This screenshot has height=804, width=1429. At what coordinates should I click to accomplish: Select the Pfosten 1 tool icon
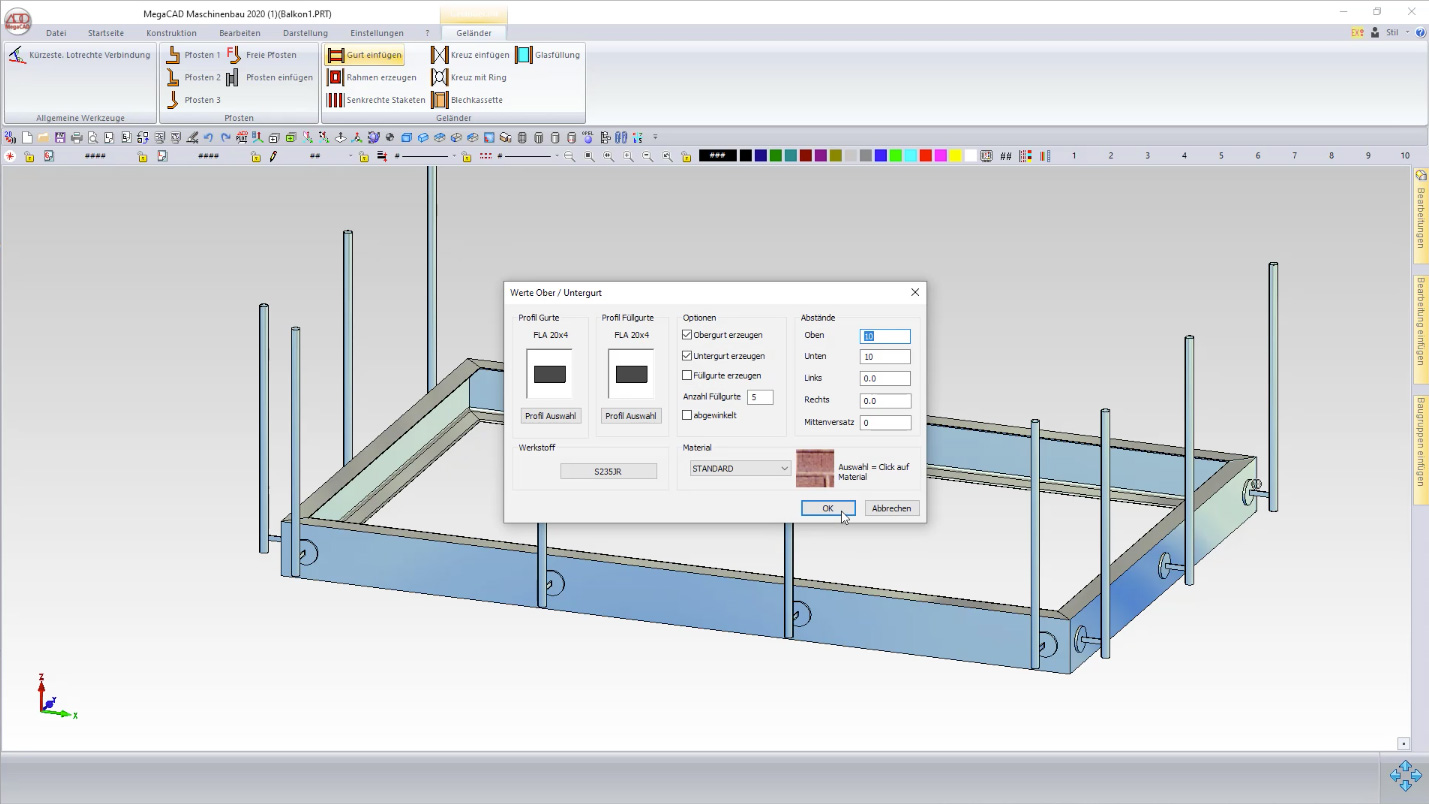pyautogui.click(x=173, y=55)
